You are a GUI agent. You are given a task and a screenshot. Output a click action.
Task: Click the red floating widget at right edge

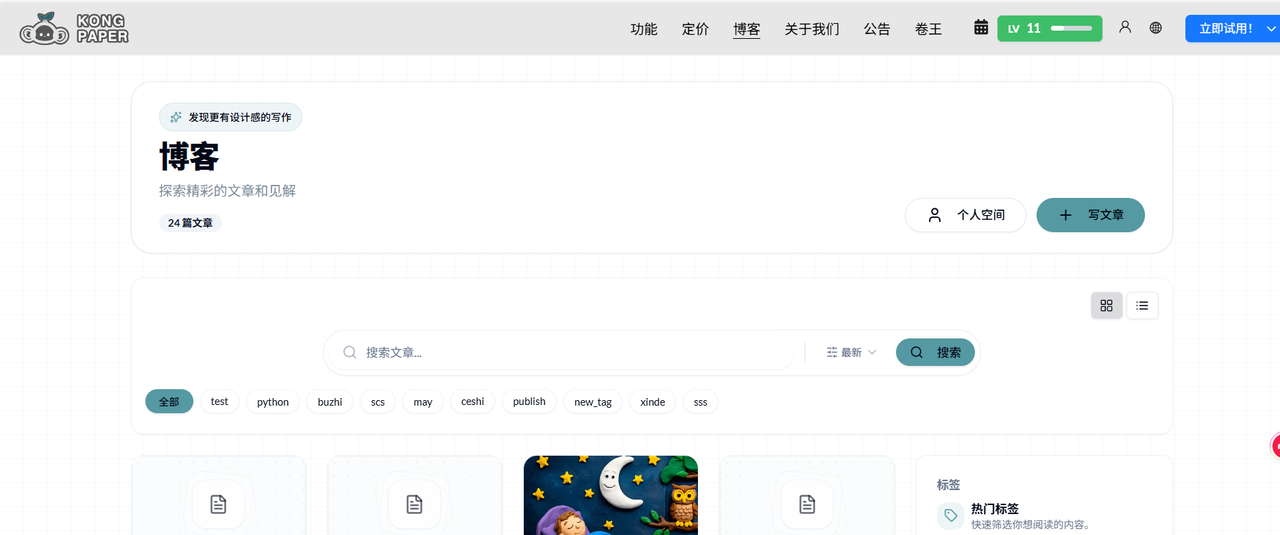point(1275,446)
